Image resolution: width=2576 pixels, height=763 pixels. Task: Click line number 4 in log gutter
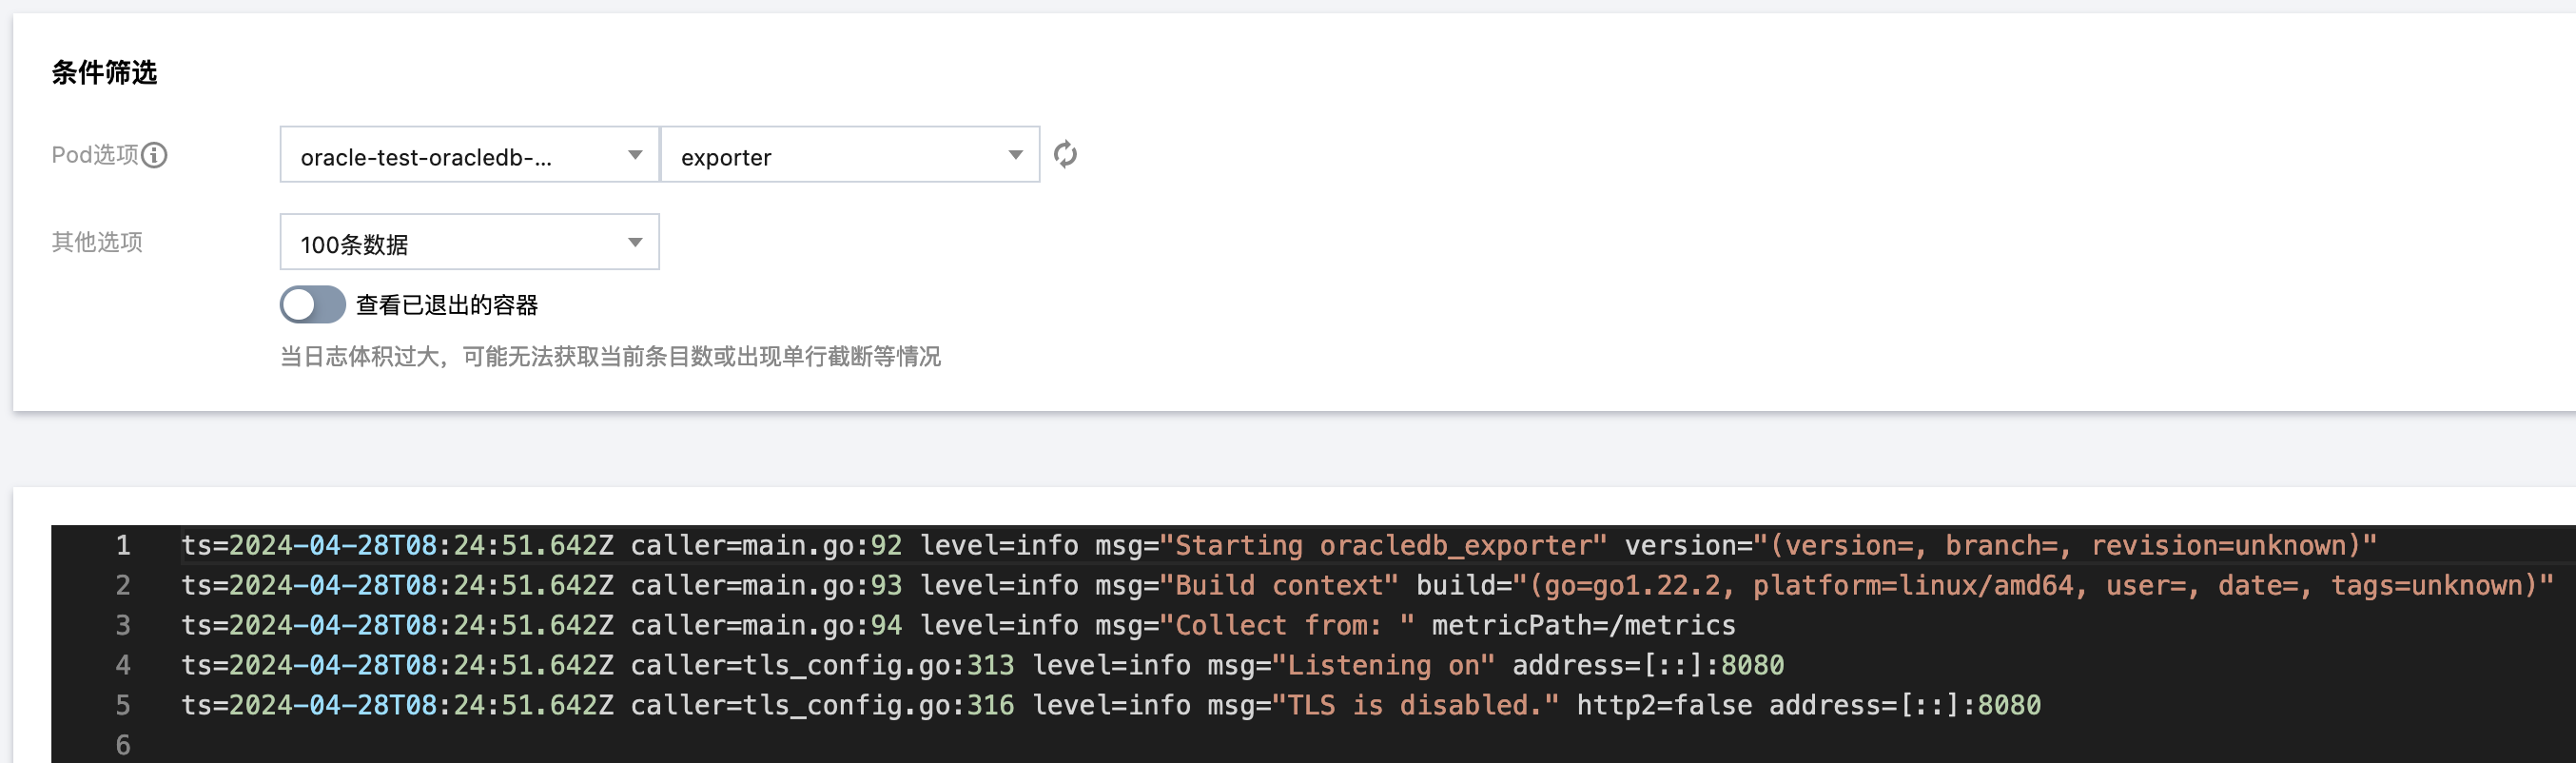[123, 665]
